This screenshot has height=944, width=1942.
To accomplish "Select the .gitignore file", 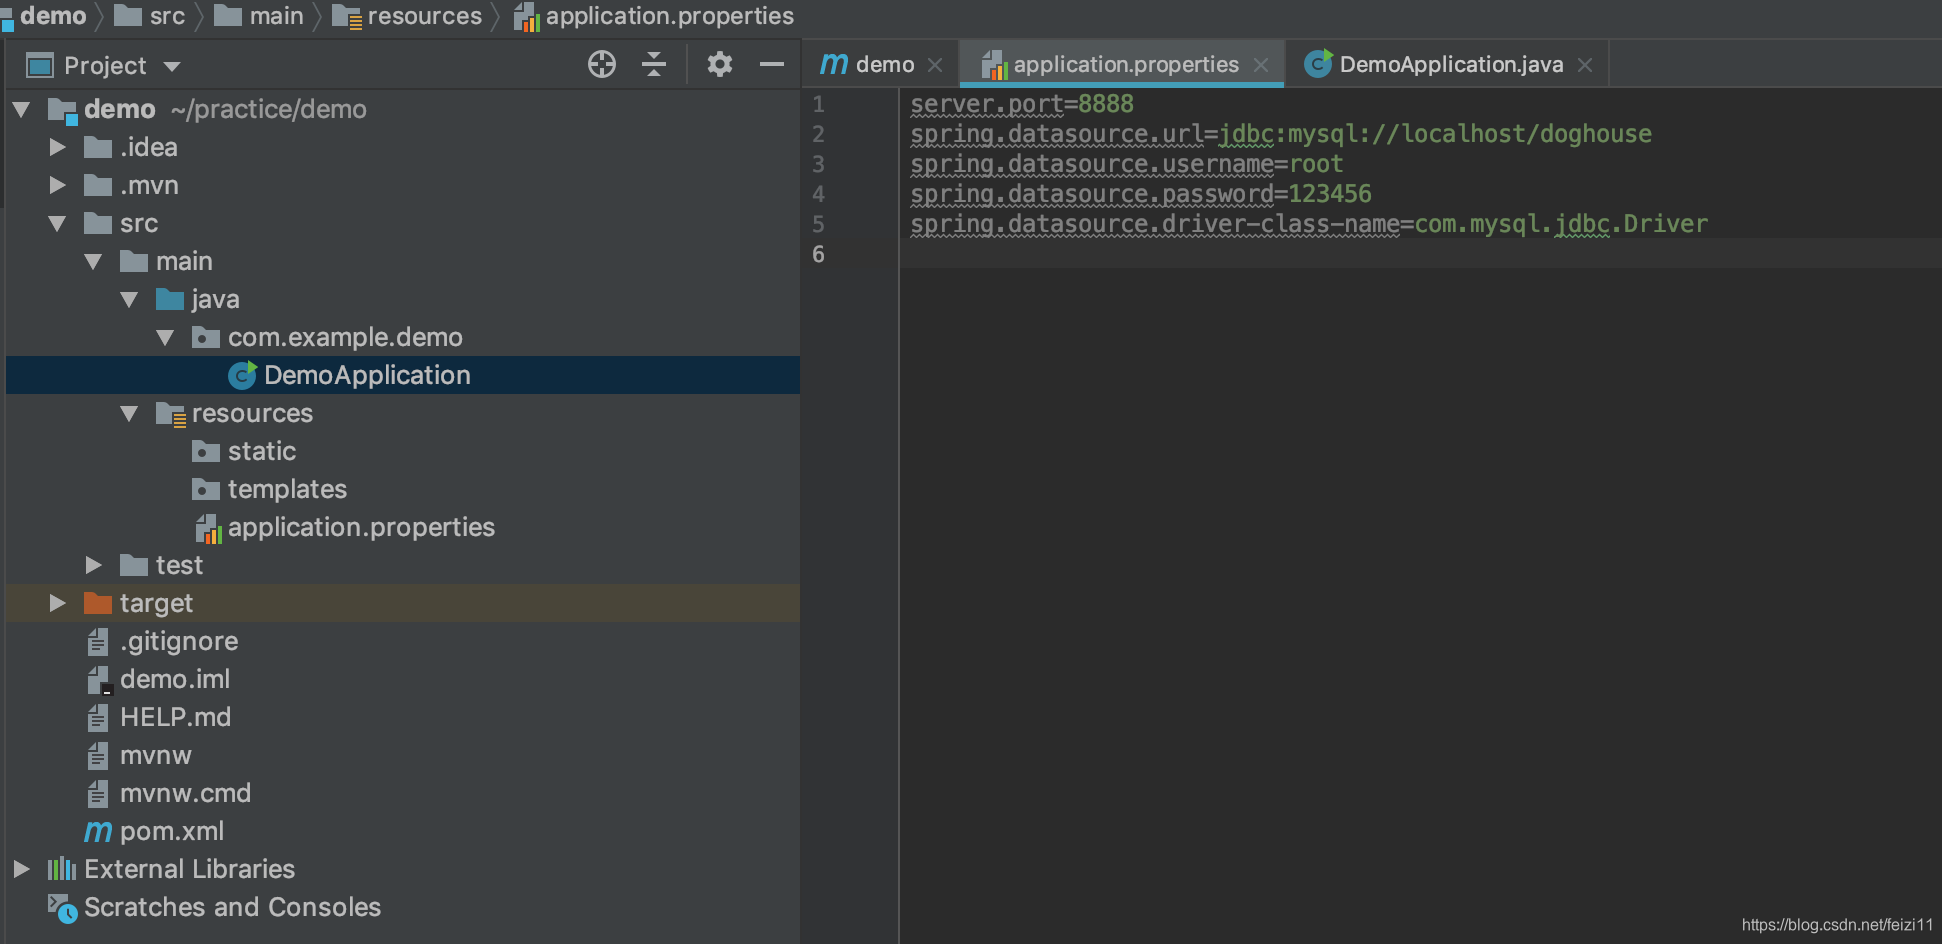I will pyautogui.click(x=179, y=641).
